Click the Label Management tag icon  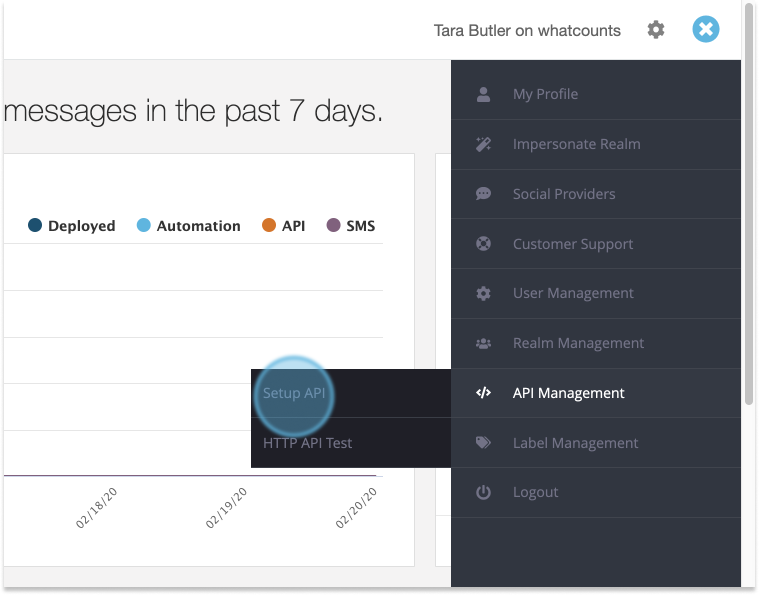point(484,443)
